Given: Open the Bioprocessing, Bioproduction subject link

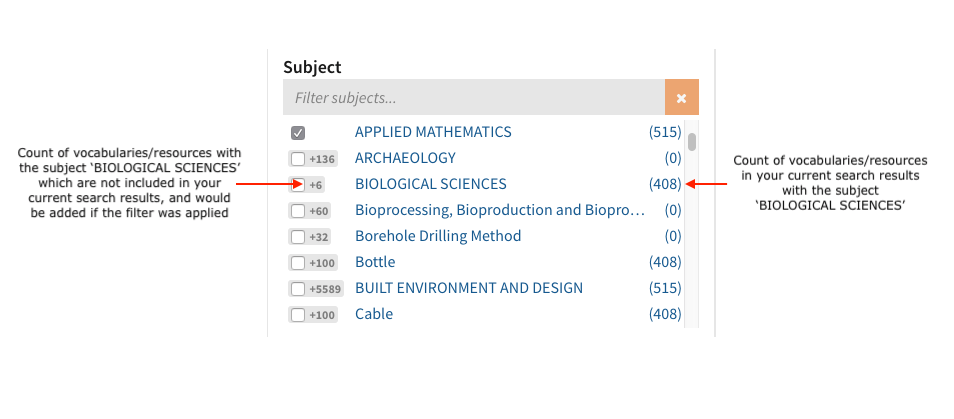Looking at the screenshot, I should click(x=497, y=210).
